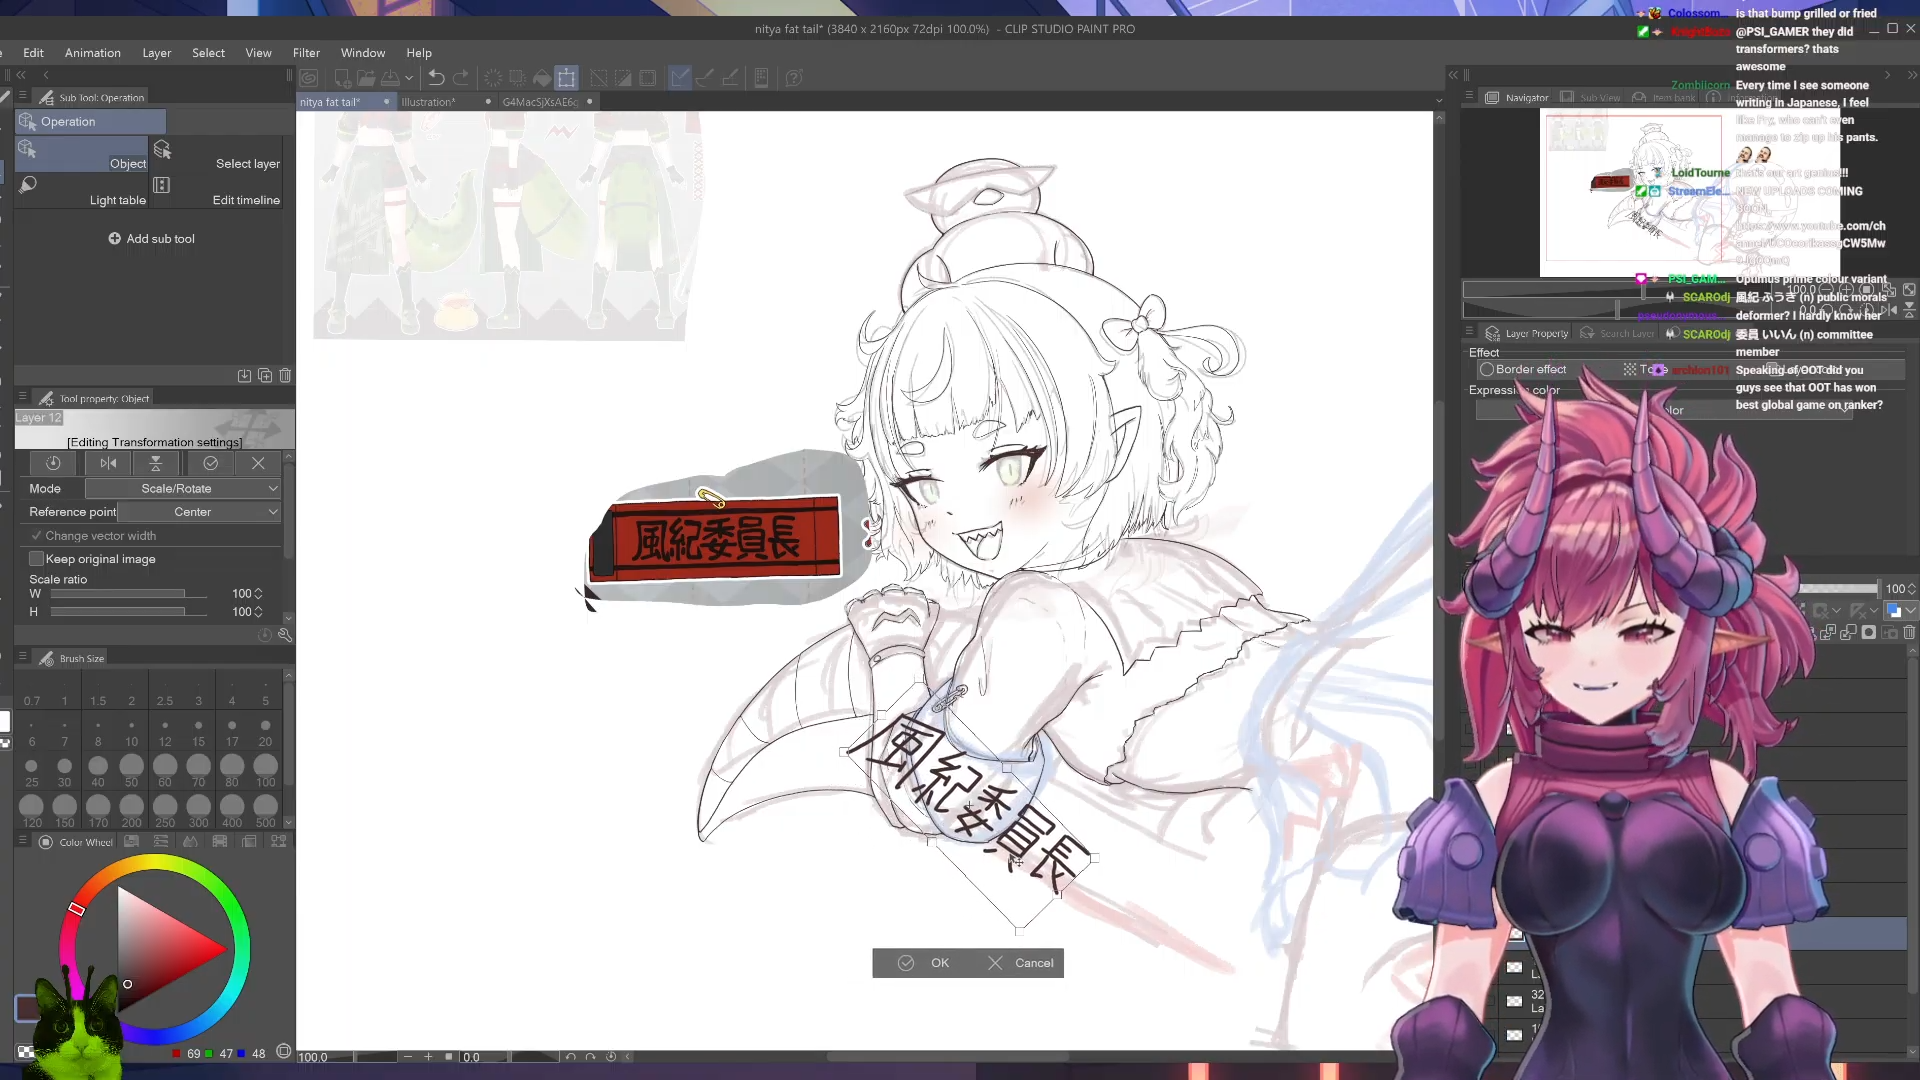Click the Open file folder icon

[366, 78]
